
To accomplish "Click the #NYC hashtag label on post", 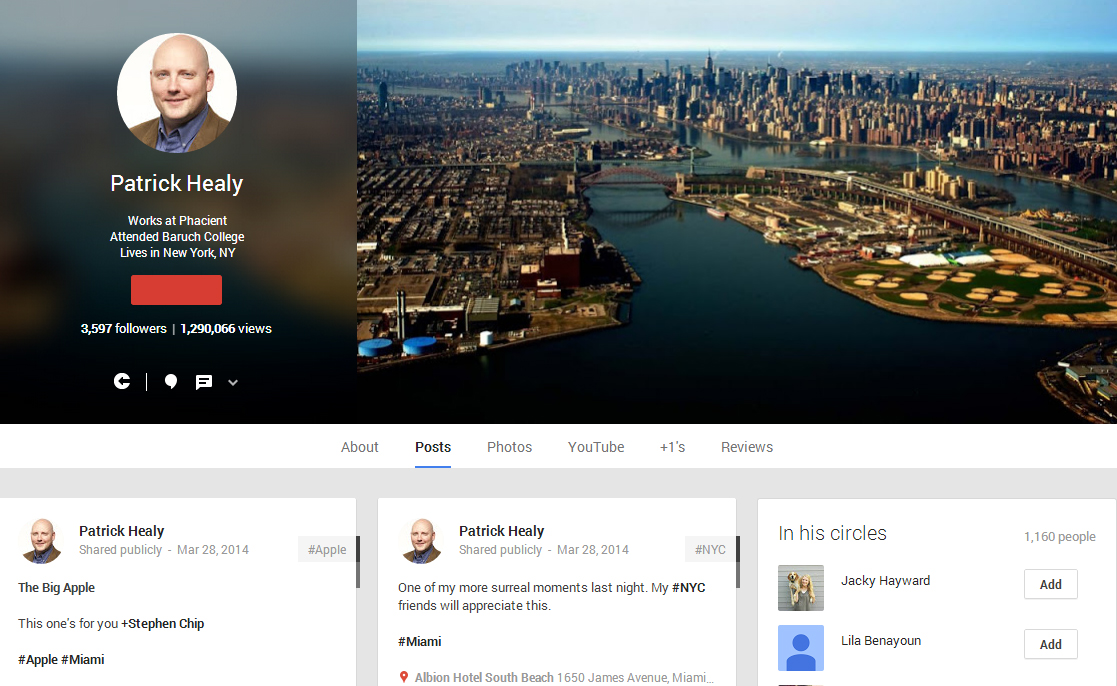I will [x=710, y=549].
